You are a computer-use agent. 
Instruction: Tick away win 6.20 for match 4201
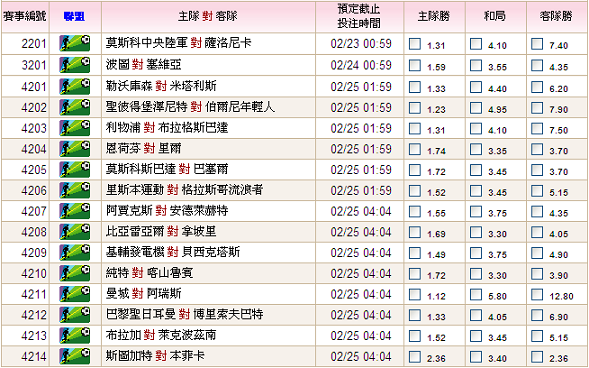pyautogui.click(x=537, y=87)
